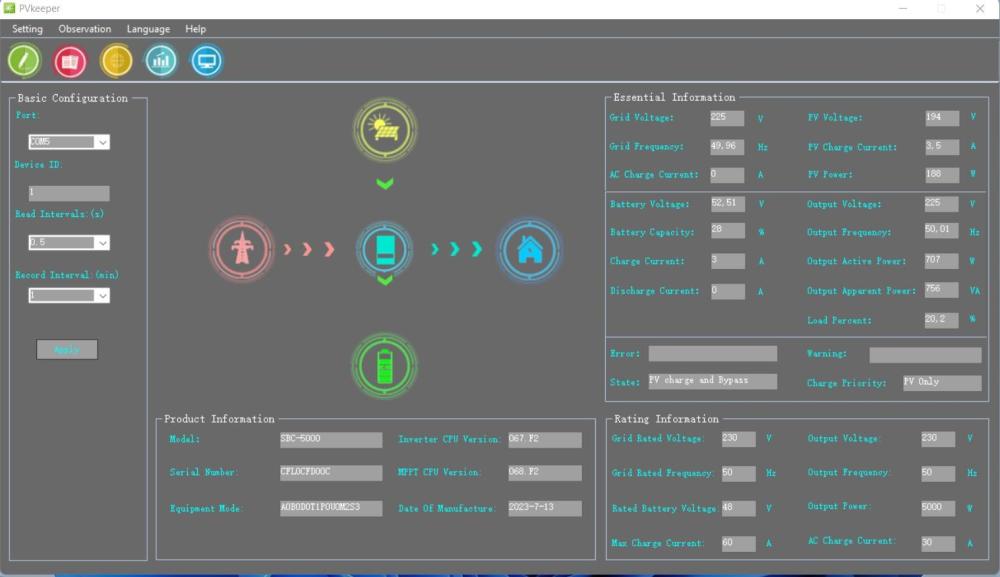Click the Charge Priority PV Only field
The width and height of the screenshot is (1000, 577).
(x=942, y=383)
